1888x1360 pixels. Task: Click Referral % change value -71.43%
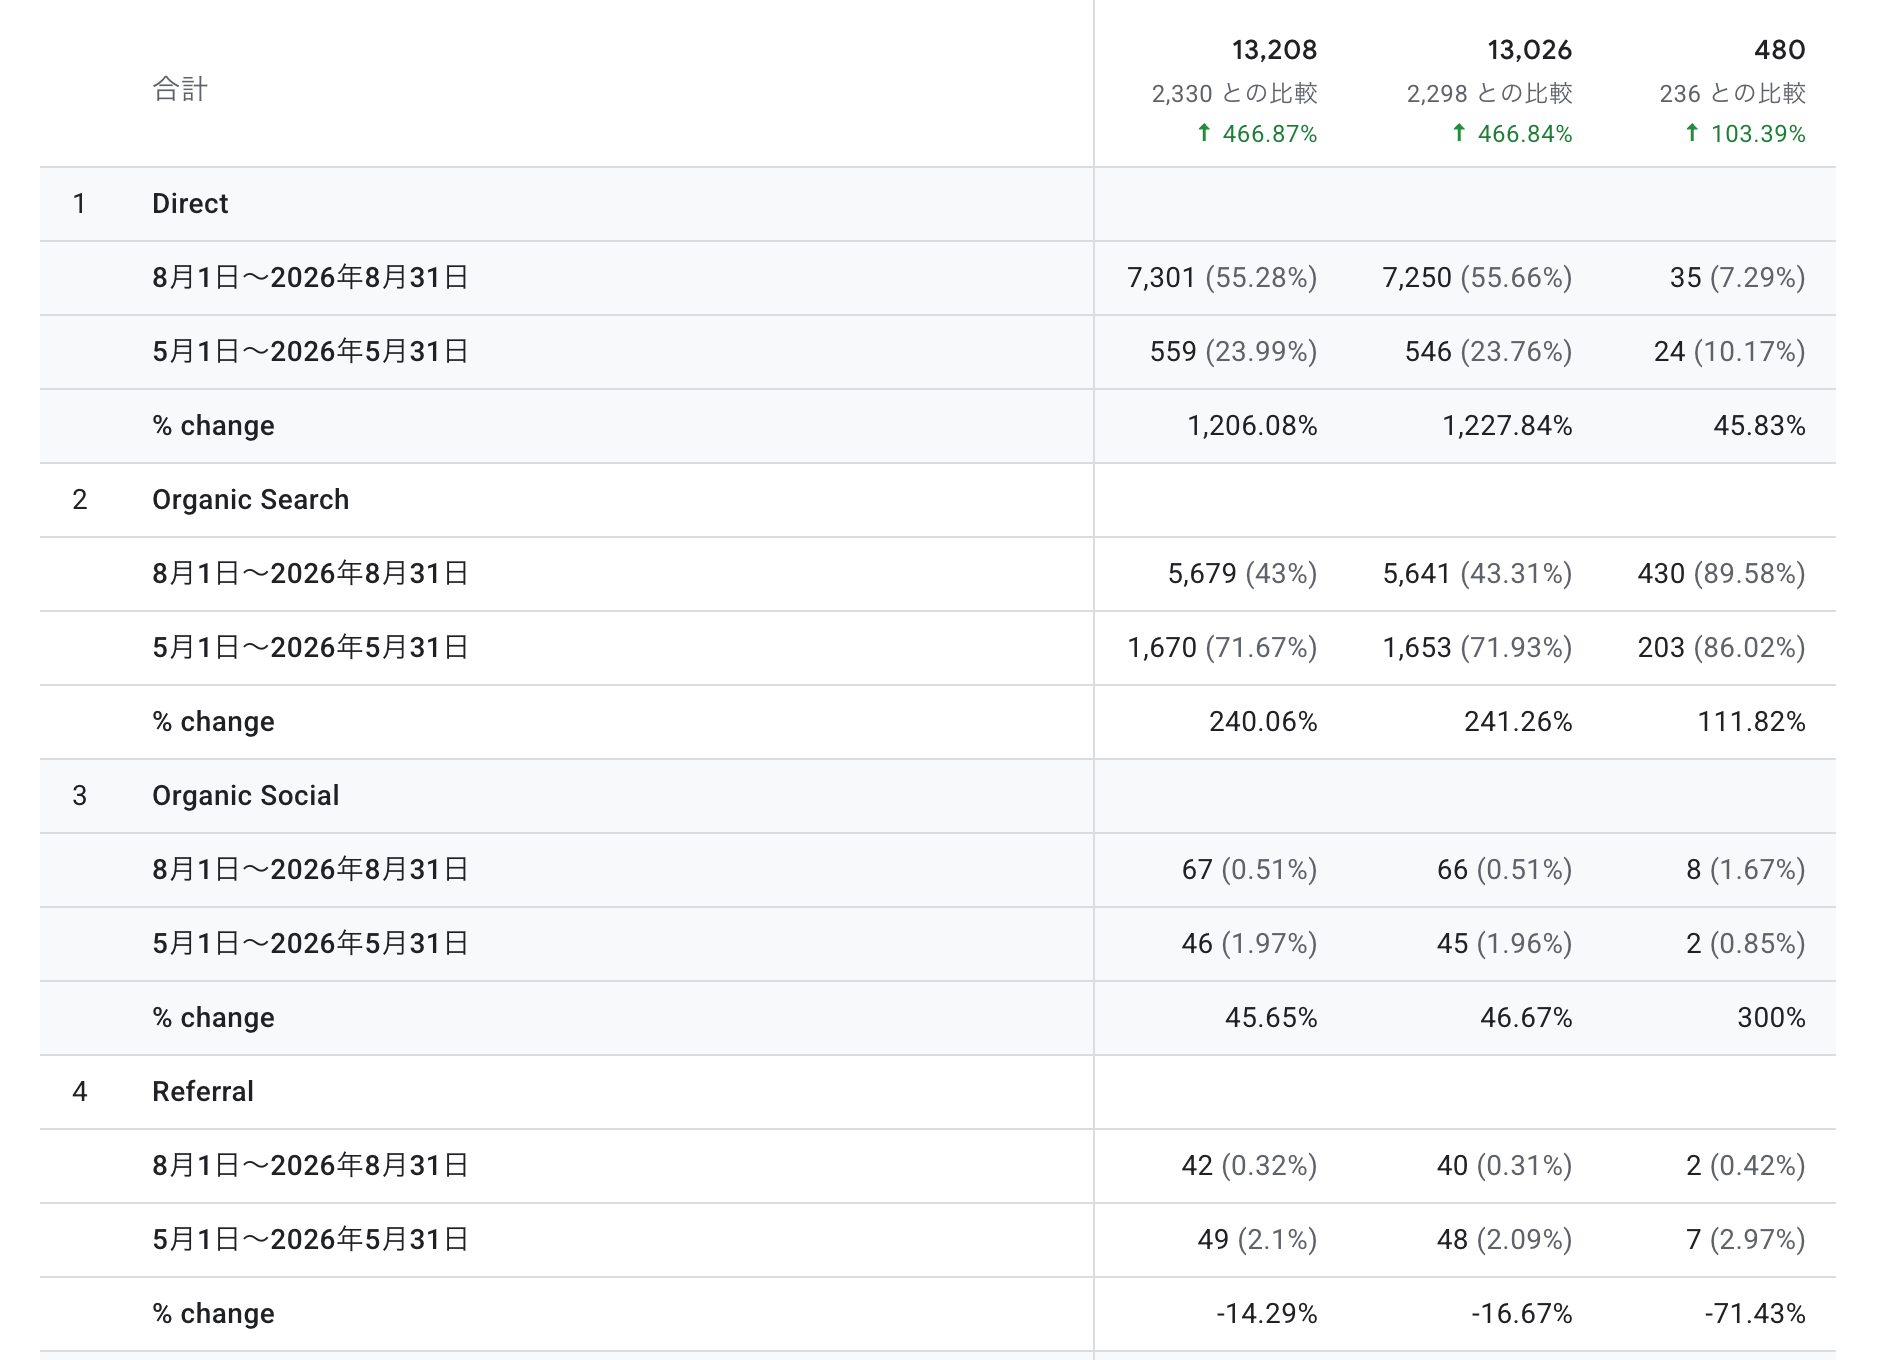tap(1755, 1314)
